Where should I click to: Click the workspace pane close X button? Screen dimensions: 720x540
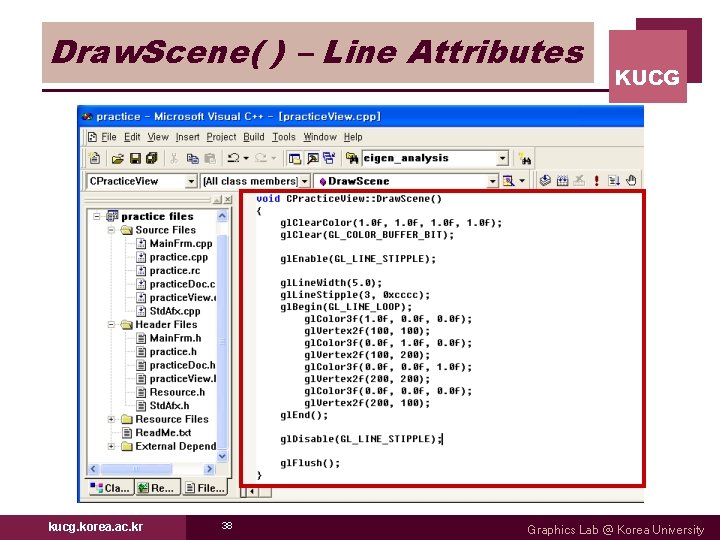(x=228, y=200)
